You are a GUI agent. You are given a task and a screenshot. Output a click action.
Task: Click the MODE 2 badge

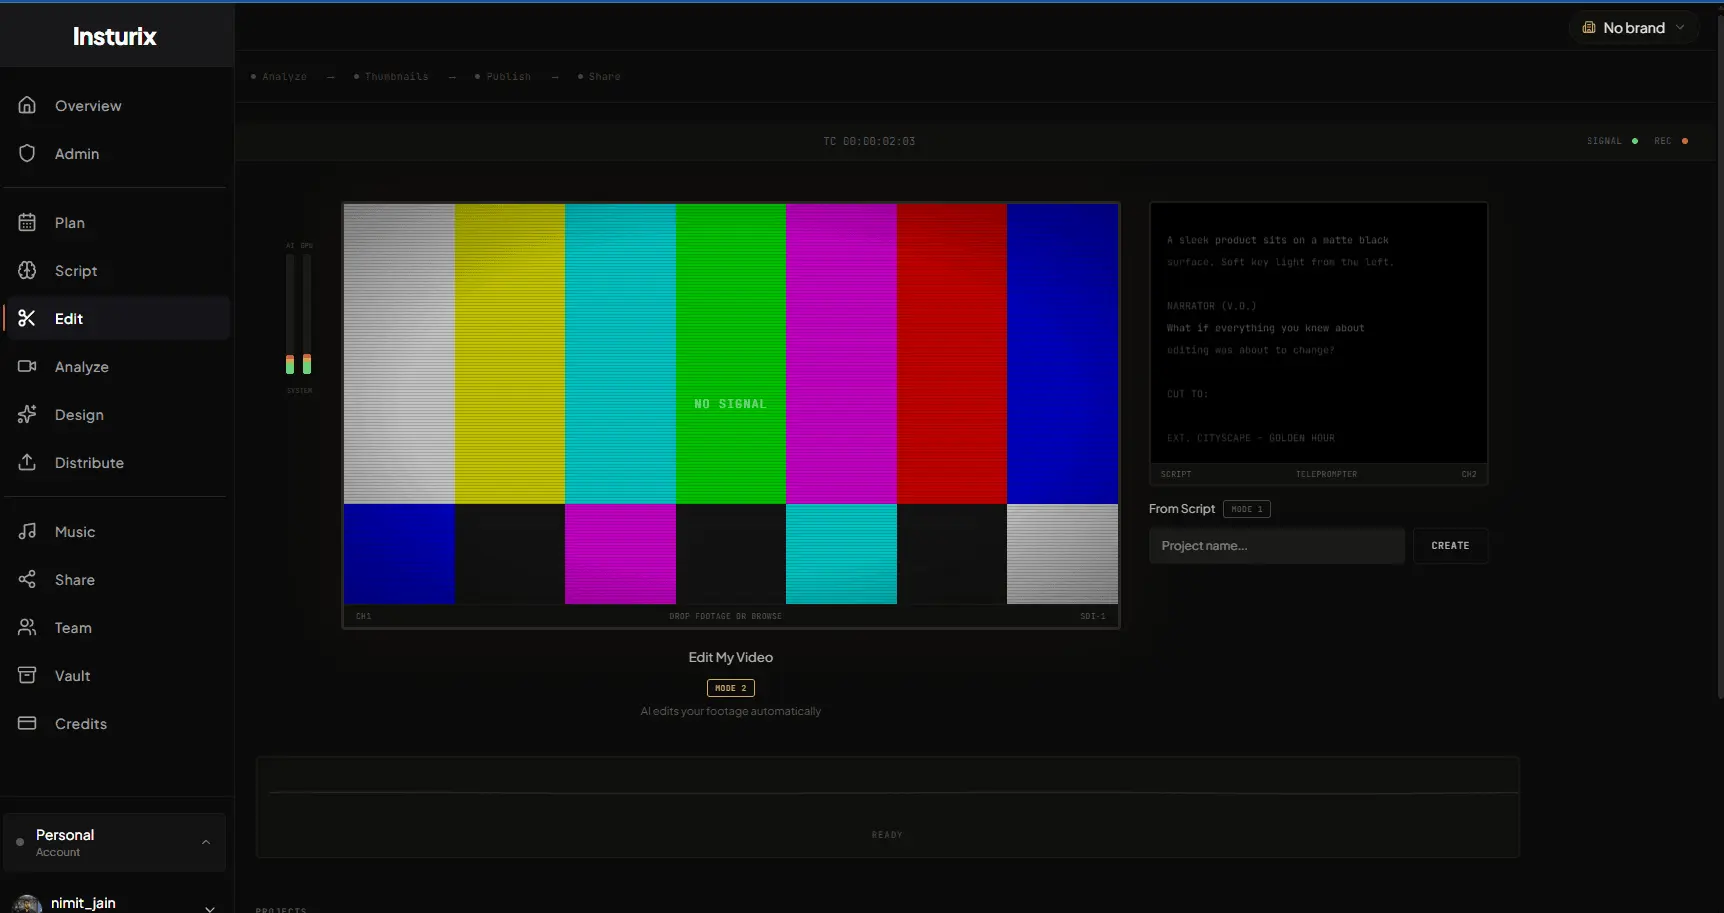(x=730, y=688)
